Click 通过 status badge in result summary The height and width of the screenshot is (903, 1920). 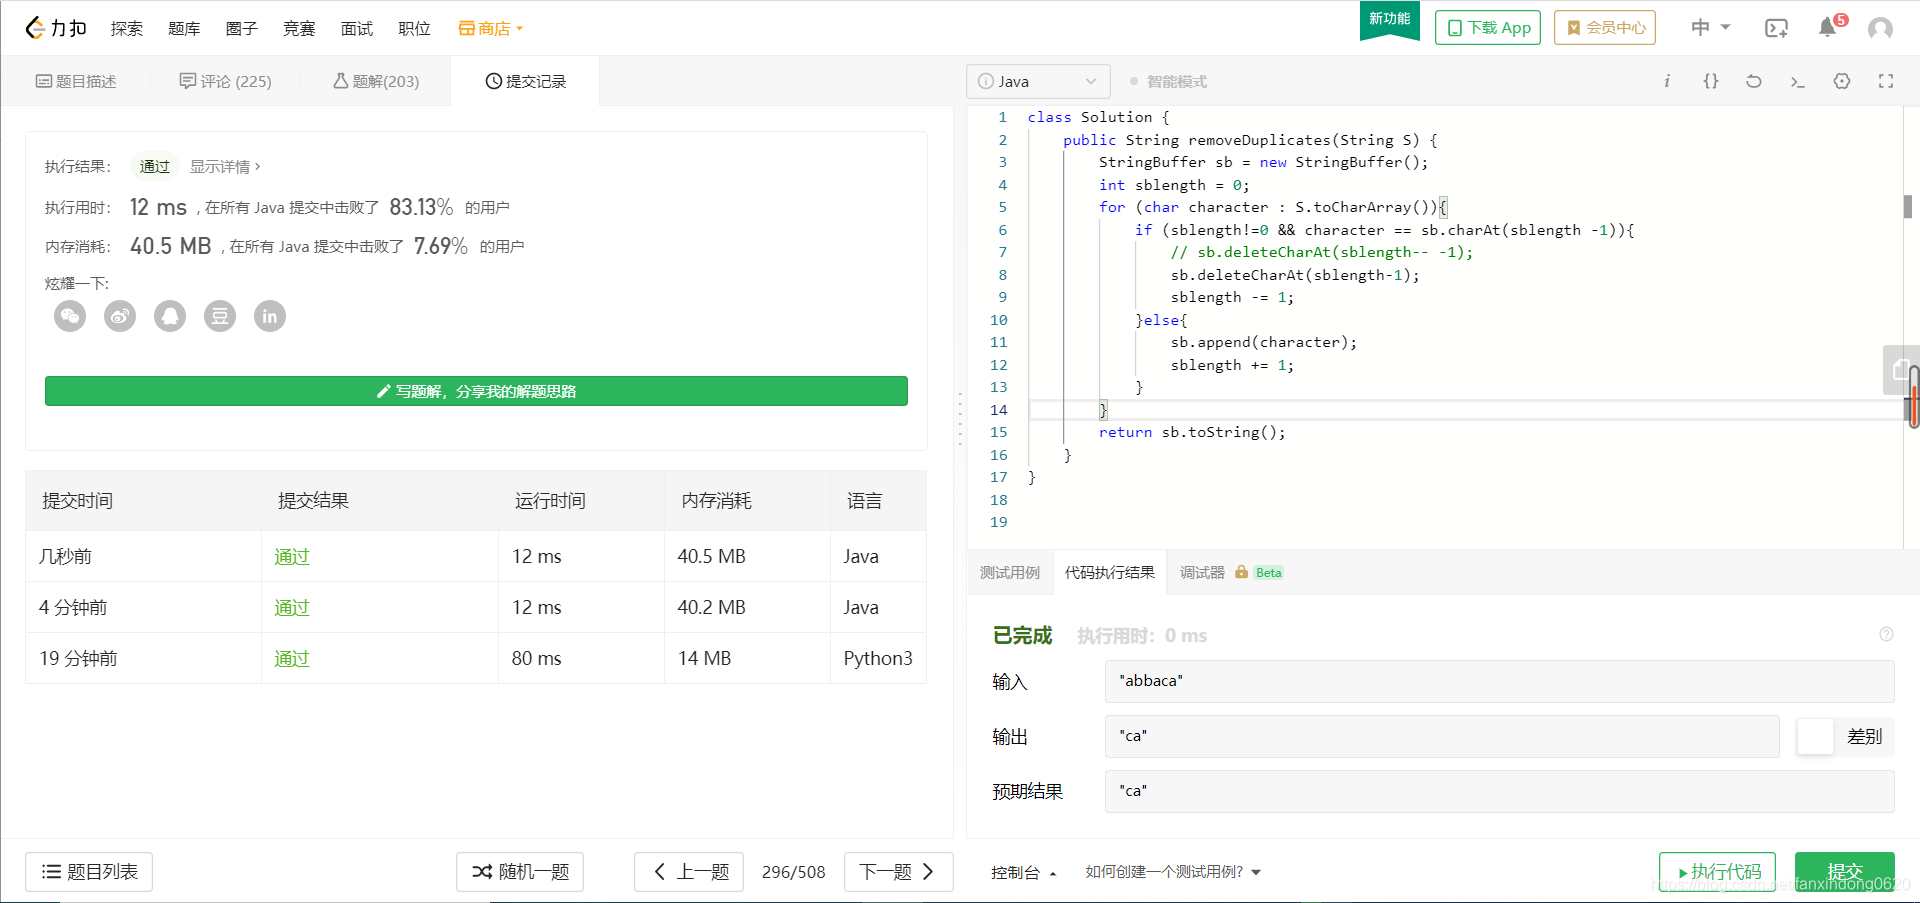pyautogui.click(x=155, y=166)
